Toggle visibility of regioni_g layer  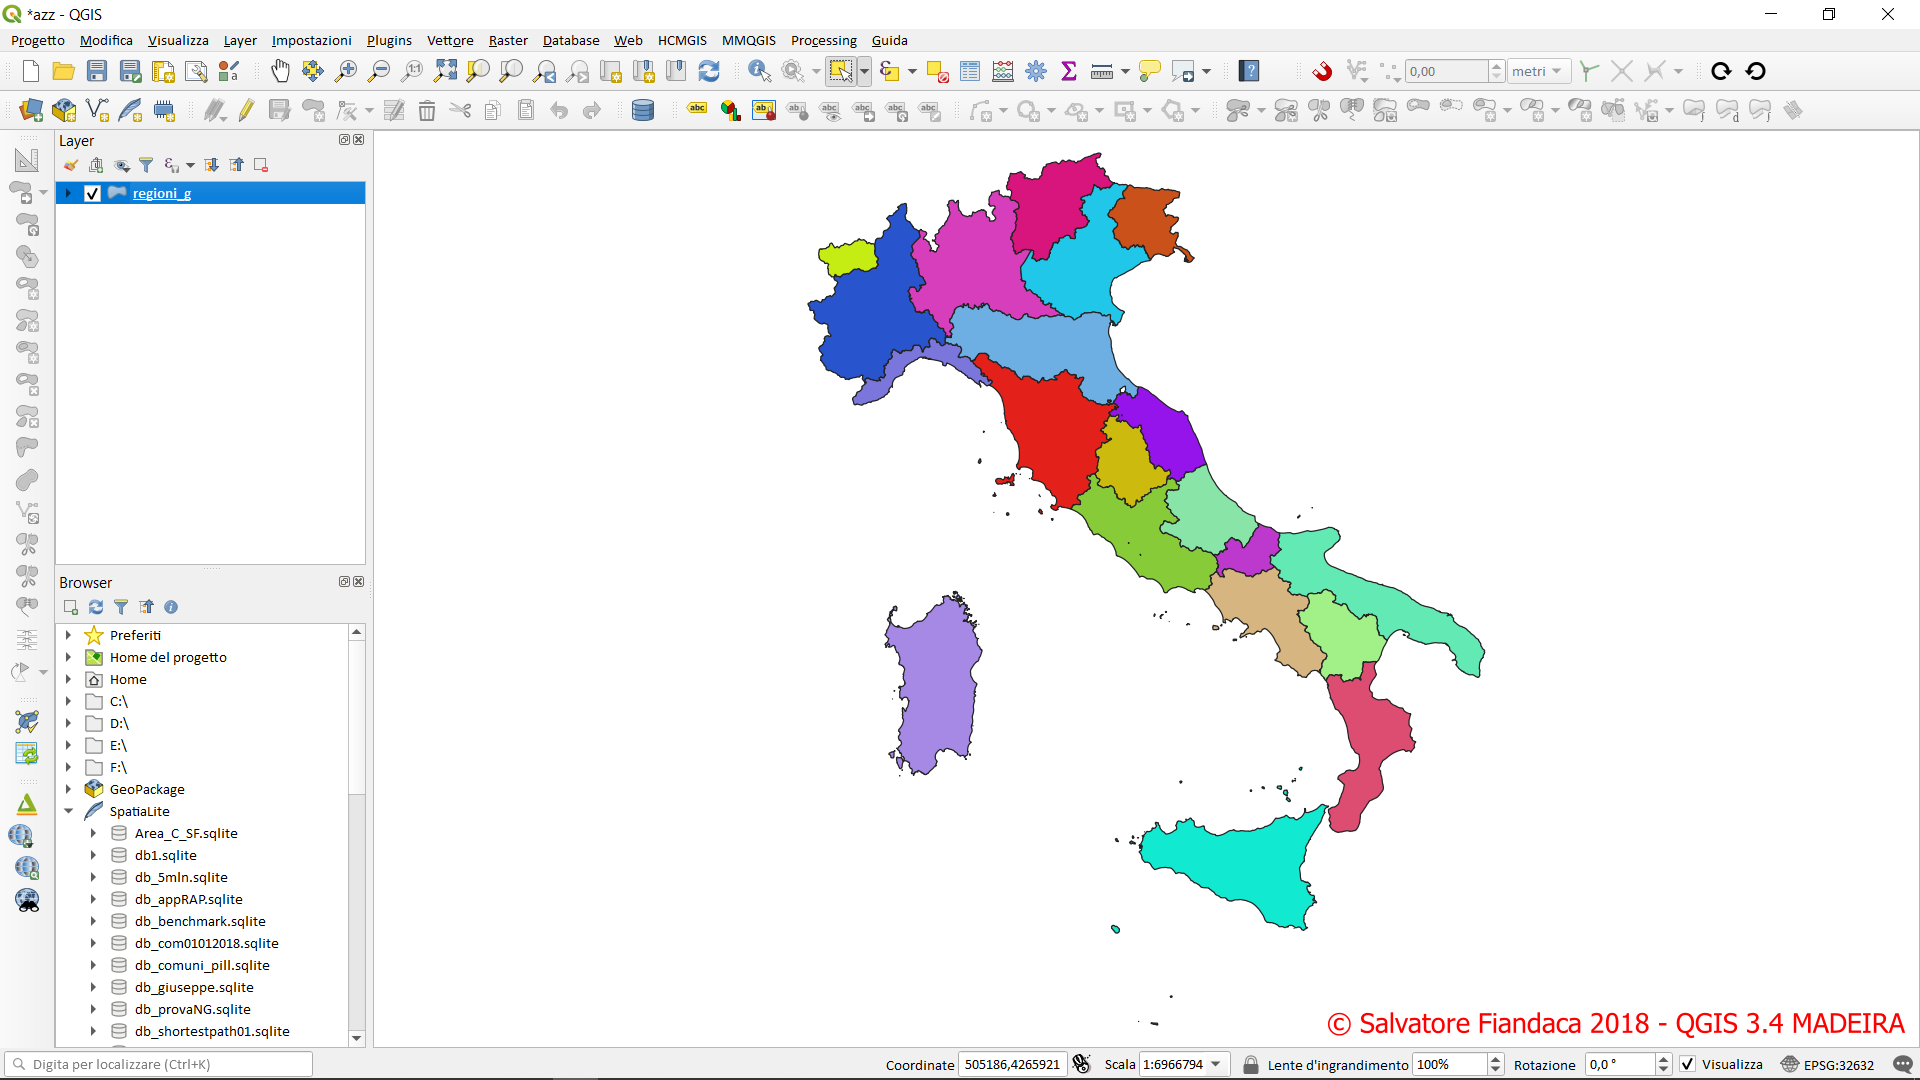pos(93,193)
